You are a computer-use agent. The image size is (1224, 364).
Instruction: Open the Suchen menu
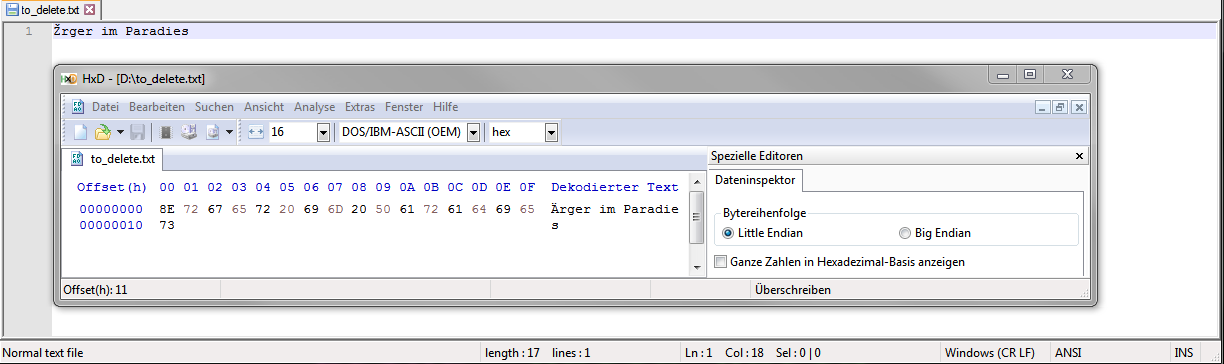[x=214, y=107]
